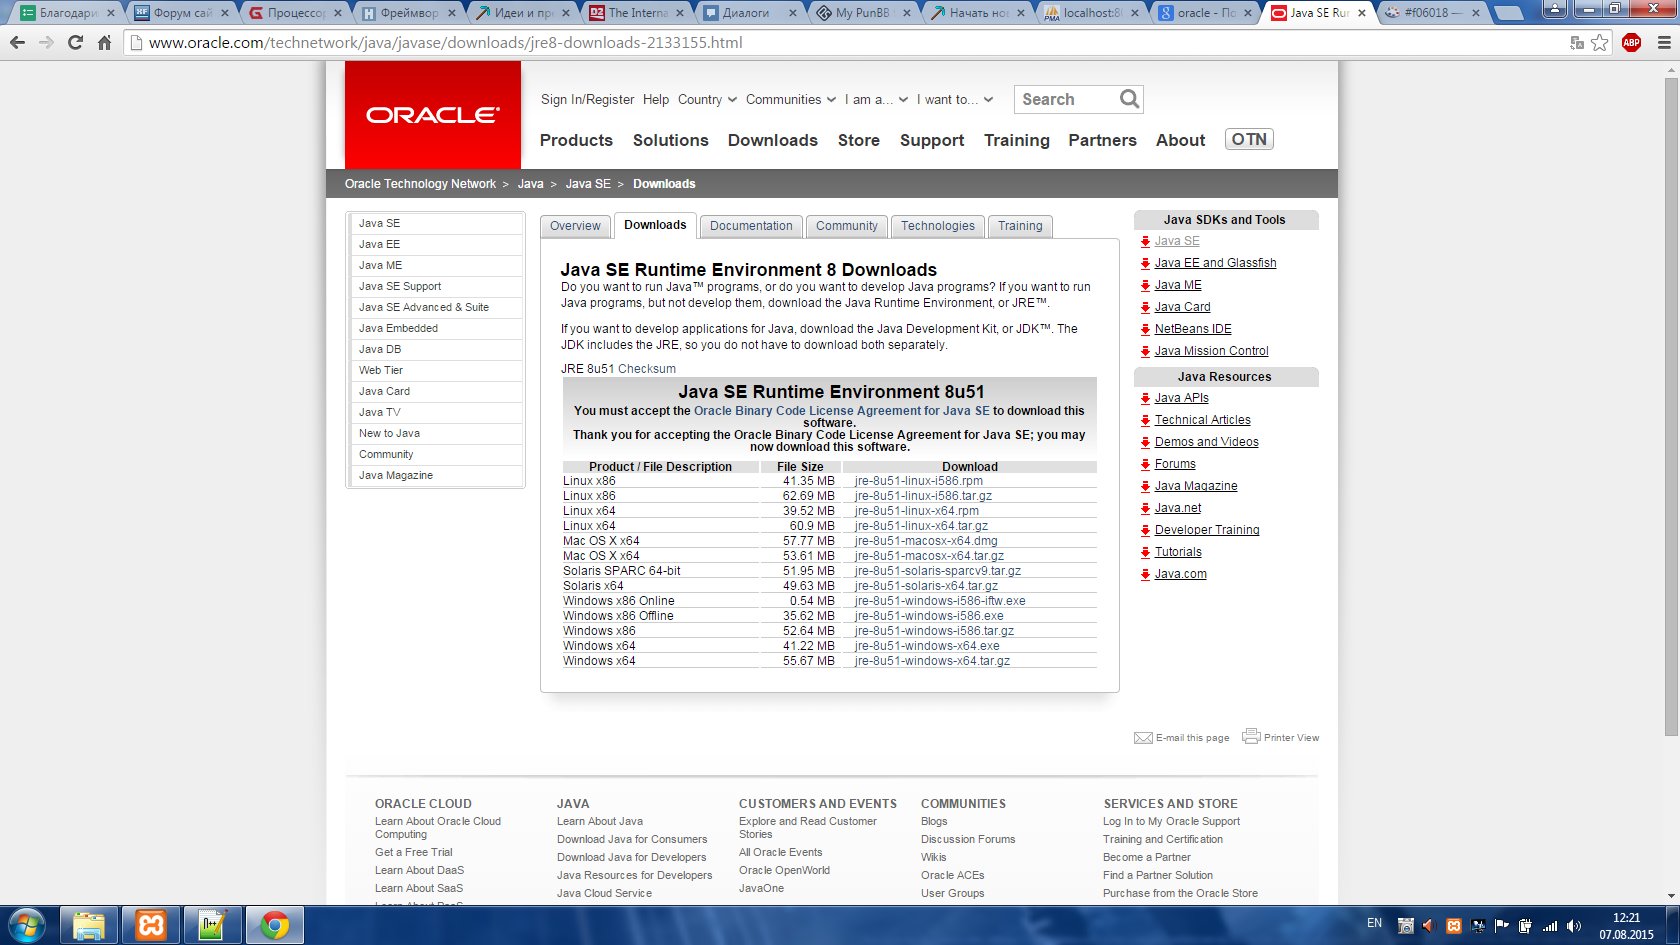The width and height of the screenshot is (1680, 945).
Task: Click E-mail this page envelope icon
Action: 1143,738
